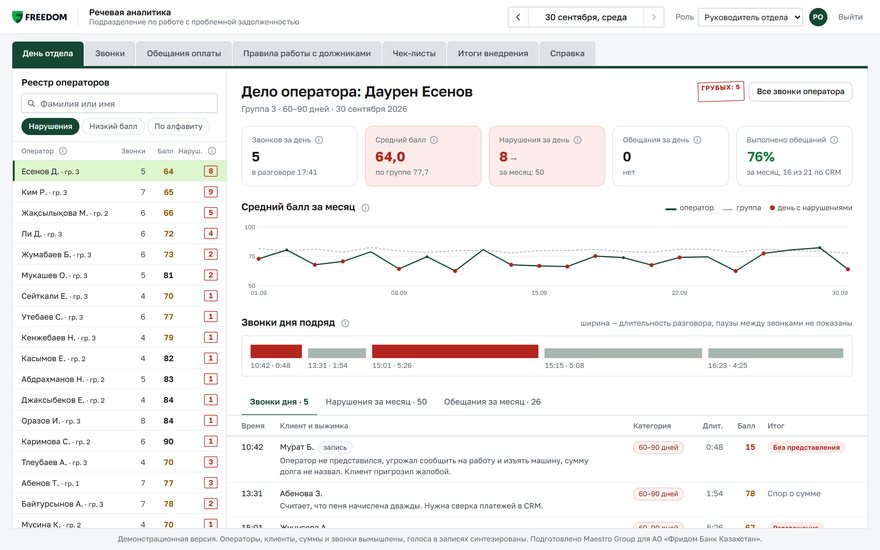Click the Нарушения за день 8 card
The image size is (880, 550).
(x=547, y=156)
